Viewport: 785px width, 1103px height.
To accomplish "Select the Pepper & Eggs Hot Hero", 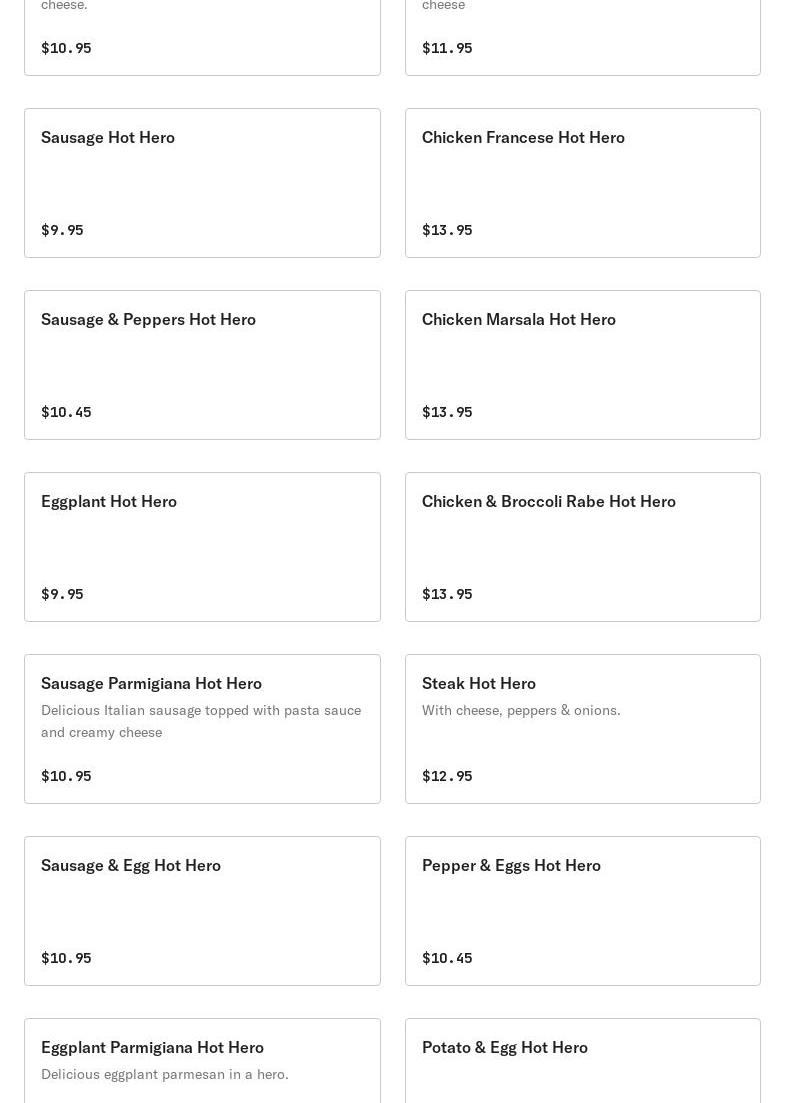I will click(x=582, y=911).
